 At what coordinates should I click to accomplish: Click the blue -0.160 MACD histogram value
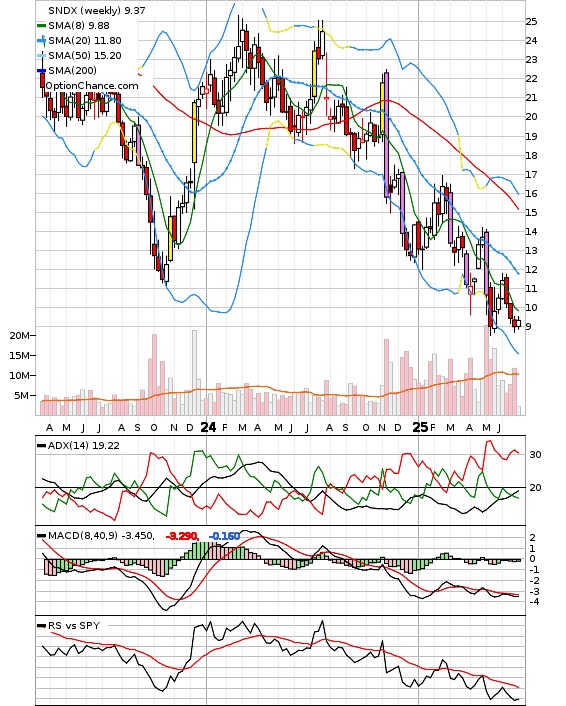pyautogui.click(x=224, y=536)
